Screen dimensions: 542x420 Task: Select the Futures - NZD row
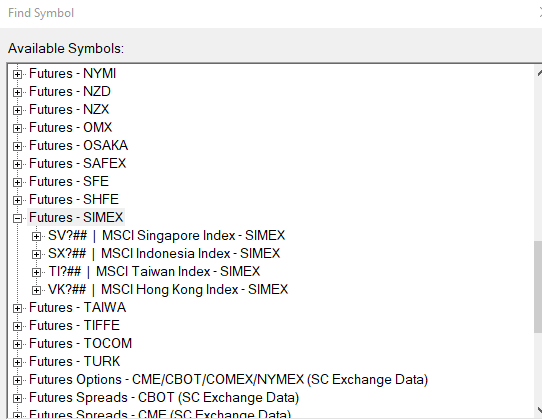pyautogui.click(x=70, y=92)
